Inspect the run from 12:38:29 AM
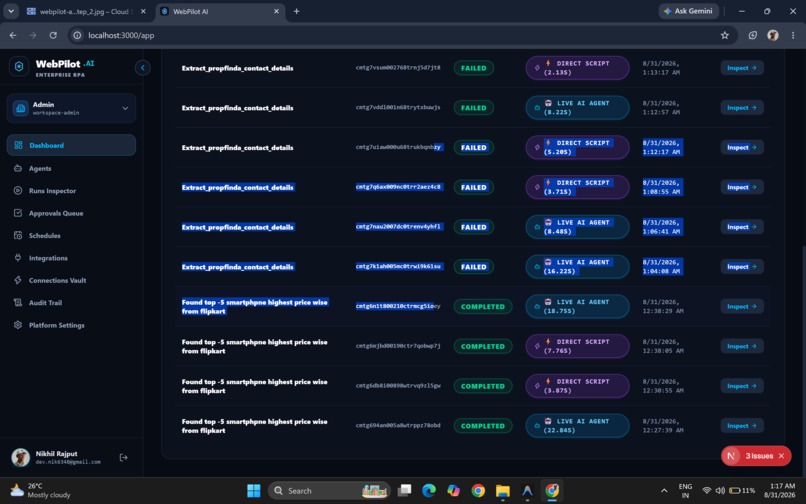This screenshot has width=806, height=504. click(x=741, y=307)
